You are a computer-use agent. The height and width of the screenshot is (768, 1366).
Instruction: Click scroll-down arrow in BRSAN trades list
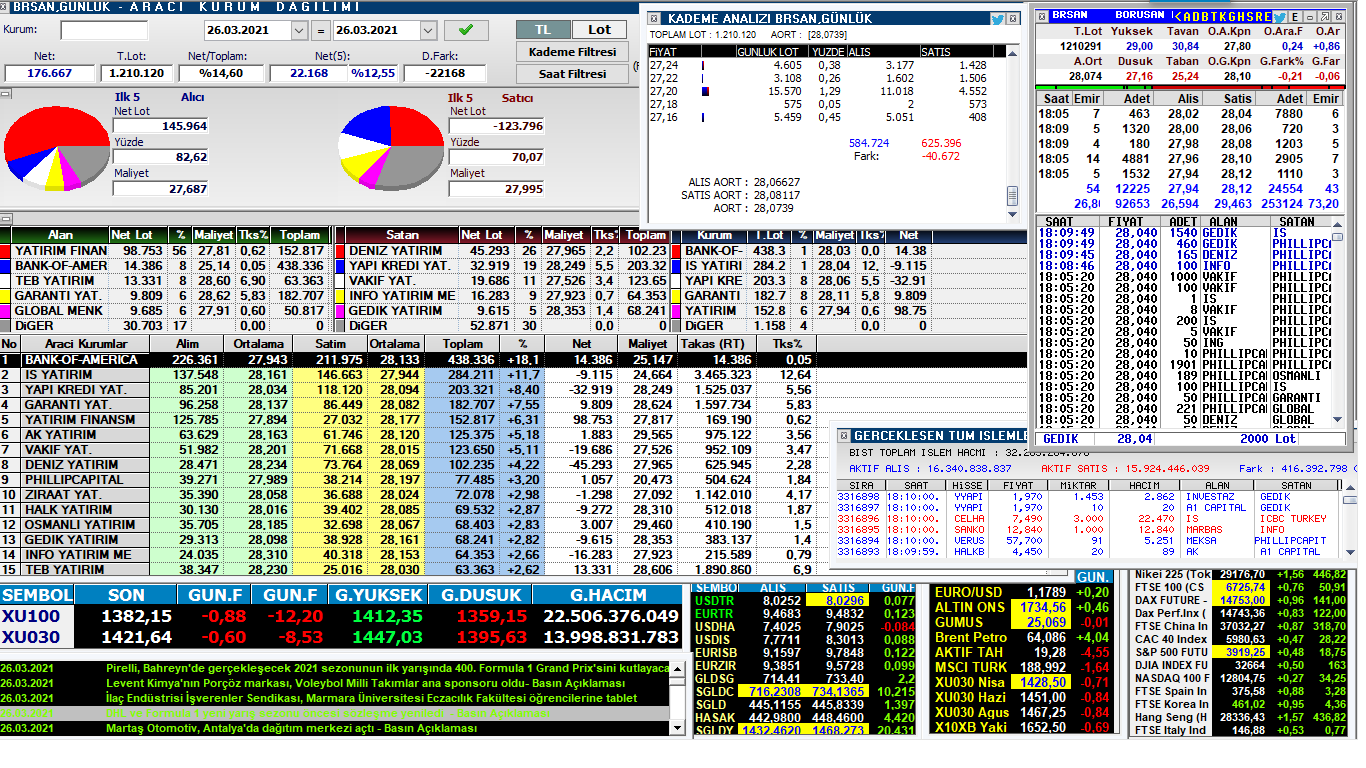(1338, 420)
